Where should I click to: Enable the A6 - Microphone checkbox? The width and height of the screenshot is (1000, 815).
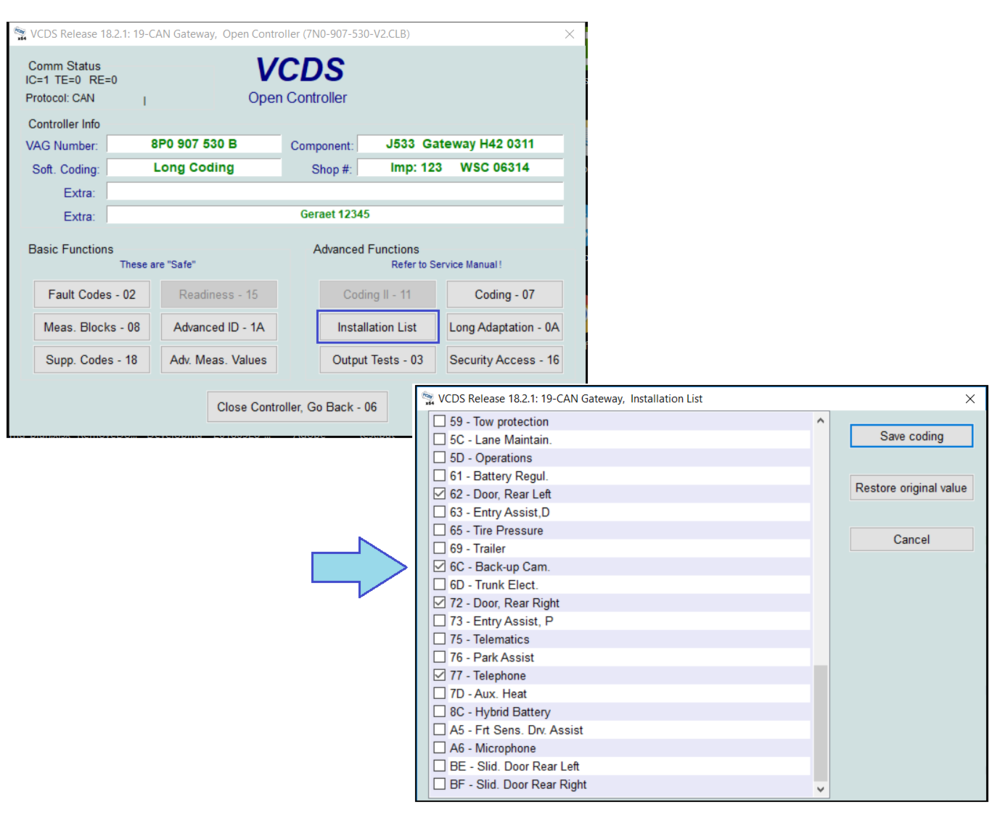(439, 748)
